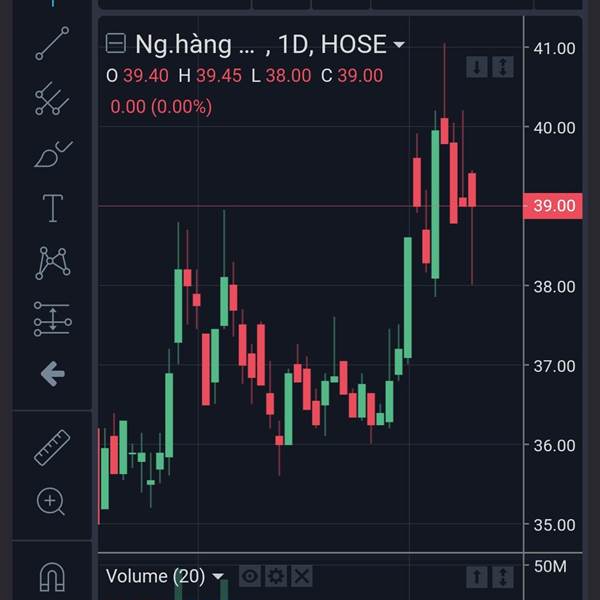
Task: Open Volume indicator settings gear
Action: pyautogui.click(x=276, y=576)
